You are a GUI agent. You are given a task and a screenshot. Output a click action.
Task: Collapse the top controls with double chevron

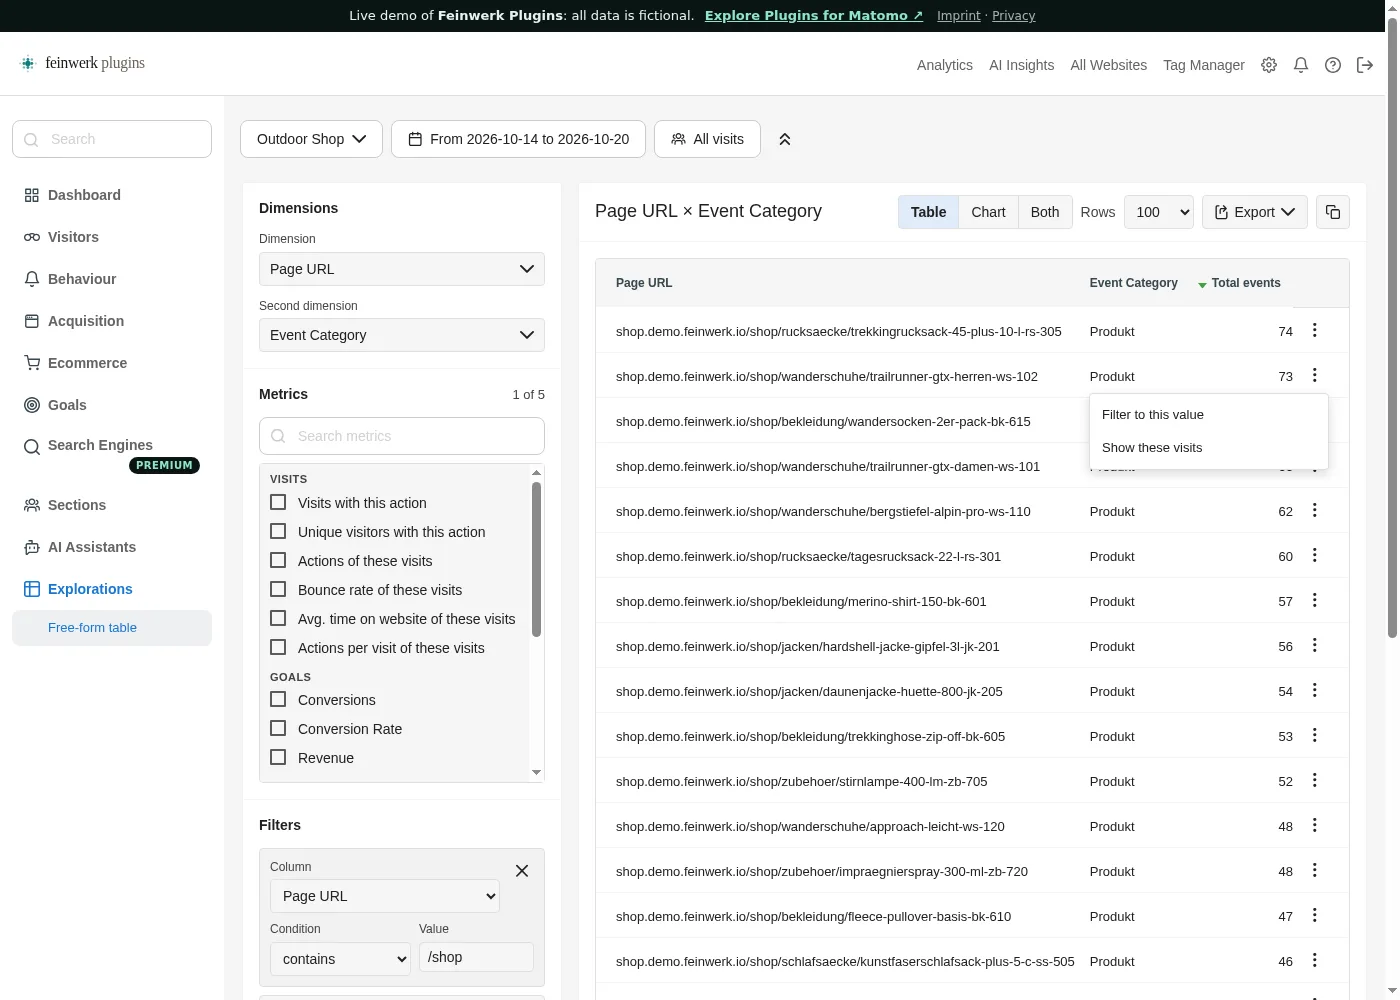coord(785,139)
